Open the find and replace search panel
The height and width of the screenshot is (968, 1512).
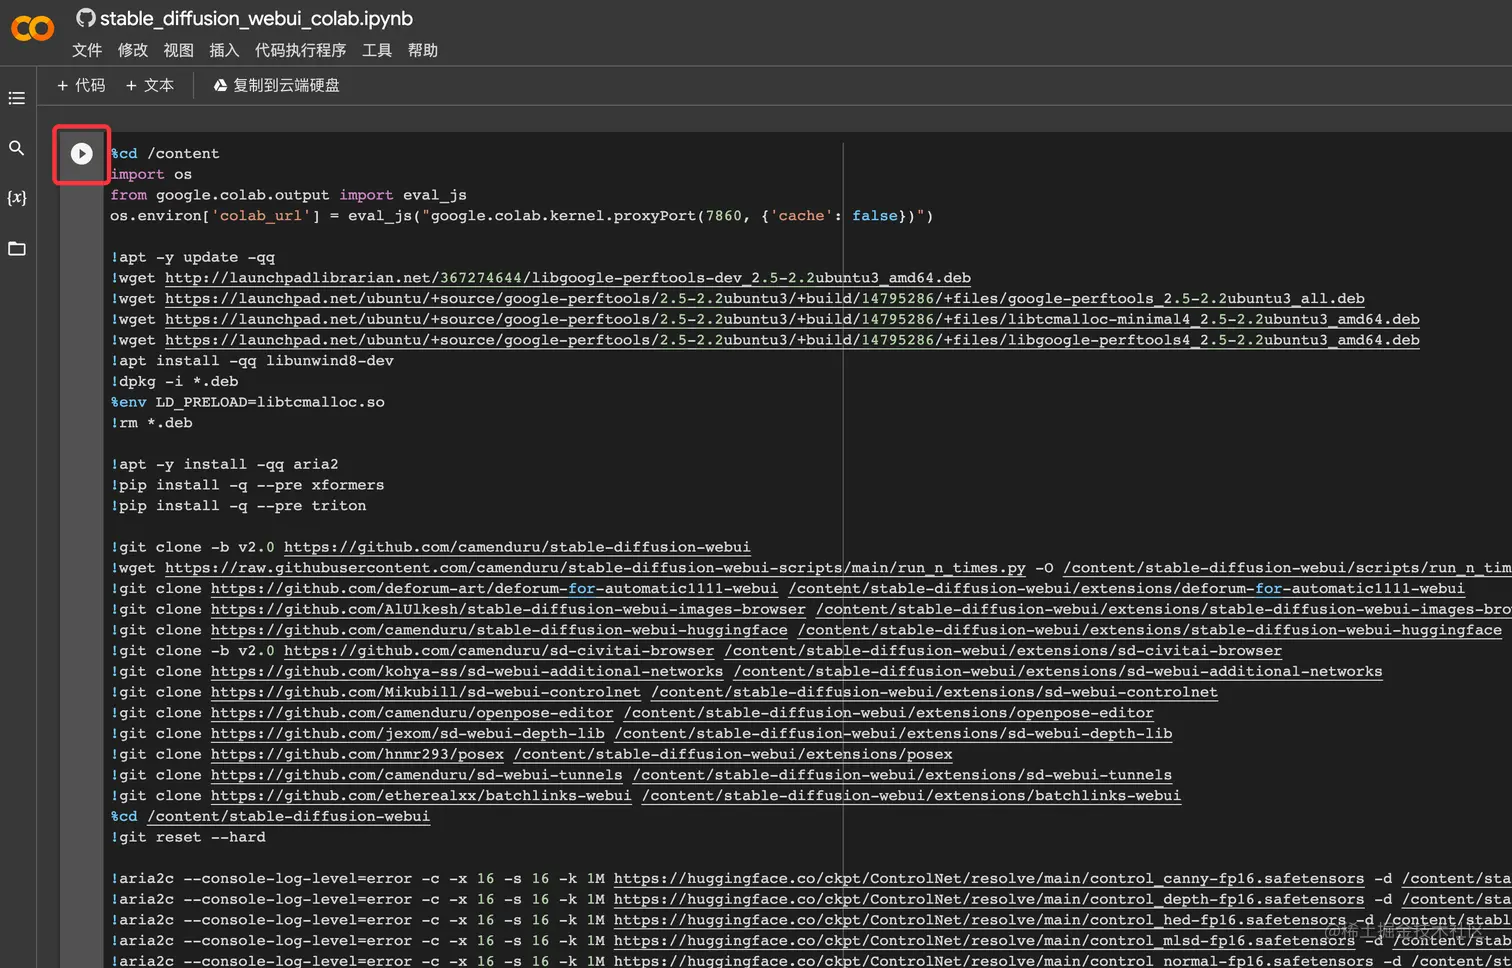17,148
